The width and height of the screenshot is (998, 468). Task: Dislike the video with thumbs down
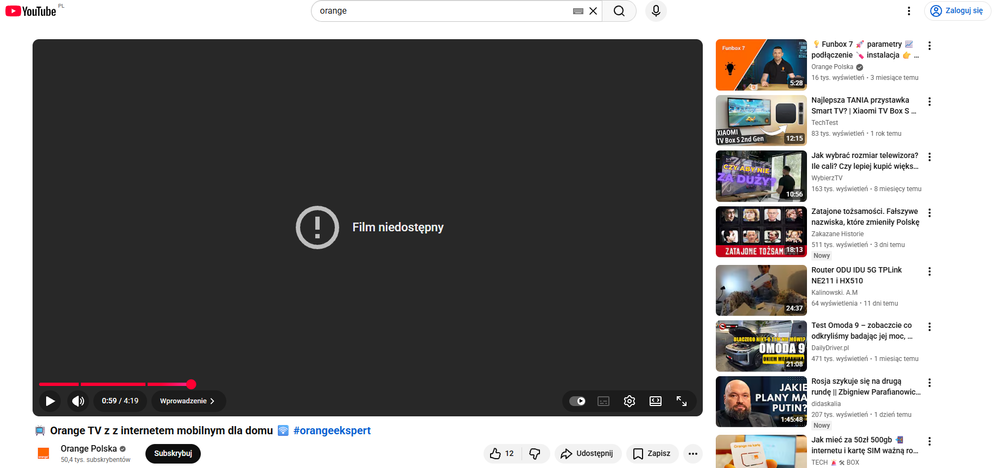click(x=535, y=453)
